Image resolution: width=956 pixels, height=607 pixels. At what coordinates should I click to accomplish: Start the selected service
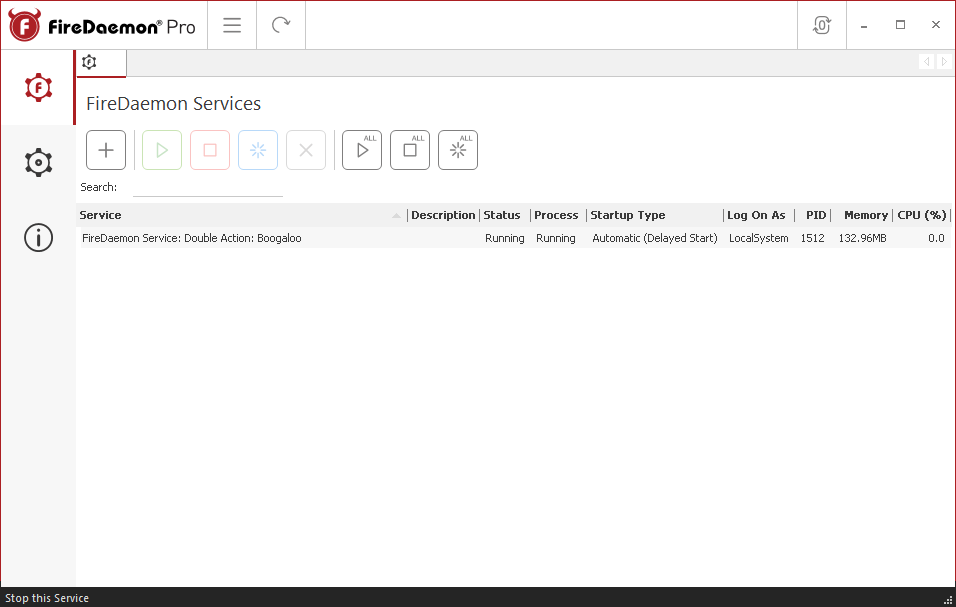[x=162, y=150]
